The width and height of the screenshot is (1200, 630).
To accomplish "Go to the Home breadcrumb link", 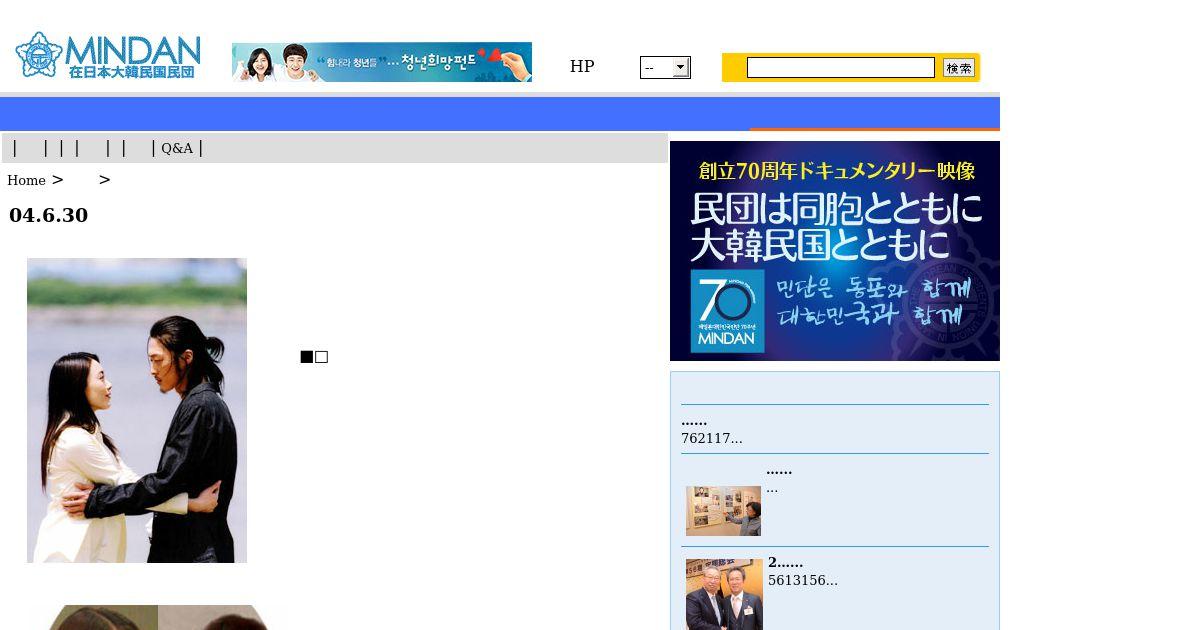I will tap(26, 180).
